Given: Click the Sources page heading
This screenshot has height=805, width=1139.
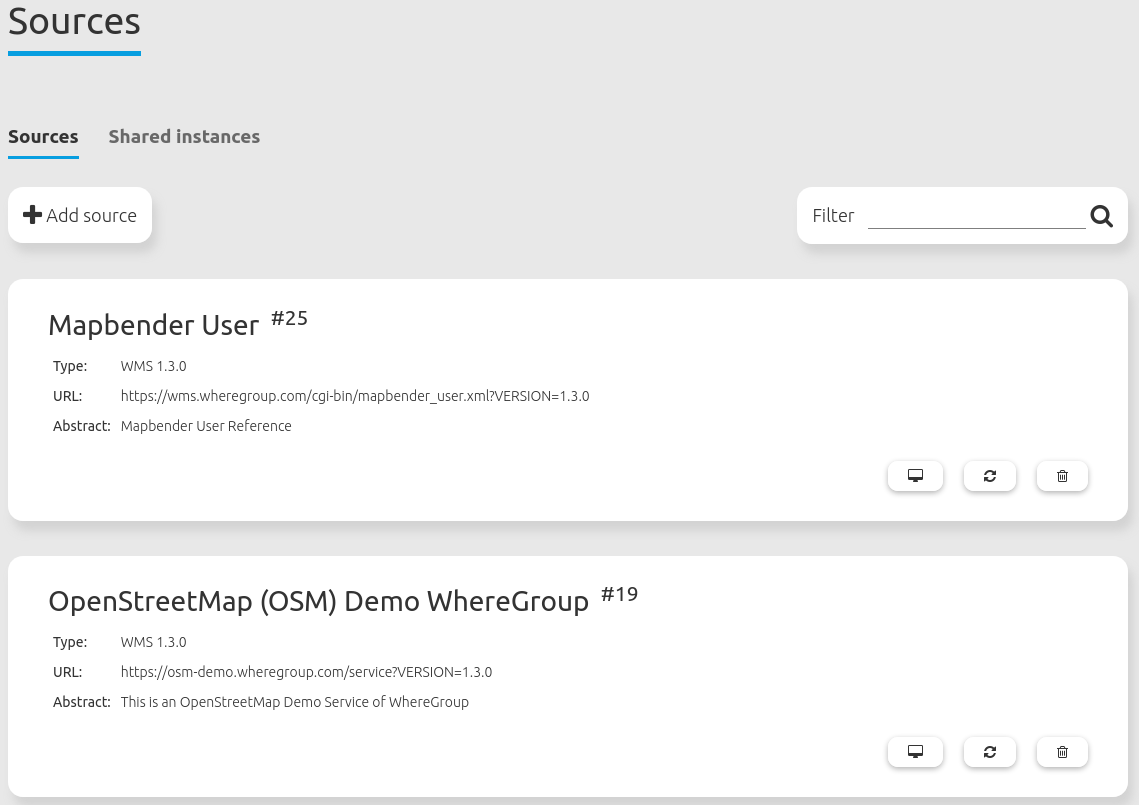Looking at the screenshot, I should pyautogui.click(x=74, y=21).
